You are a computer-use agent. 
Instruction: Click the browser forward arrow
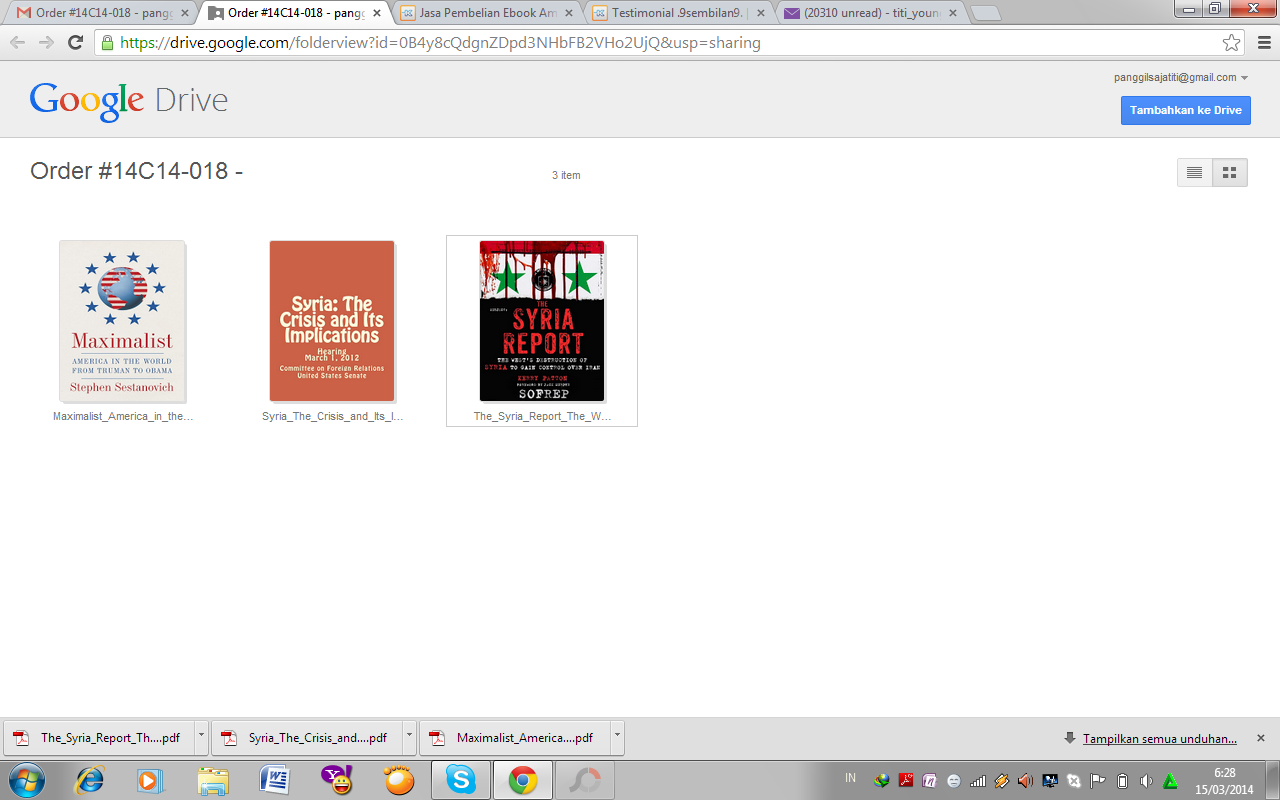46,43
